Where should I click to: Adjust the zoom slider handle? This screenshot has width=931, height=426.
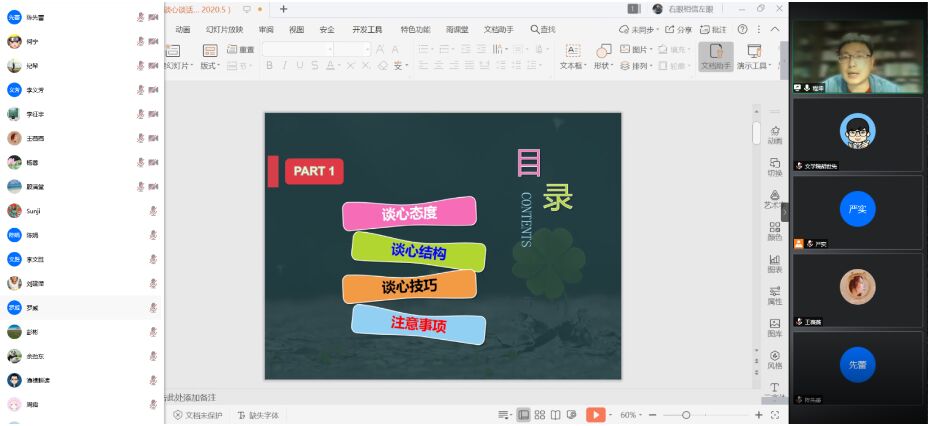coord(686,415)
